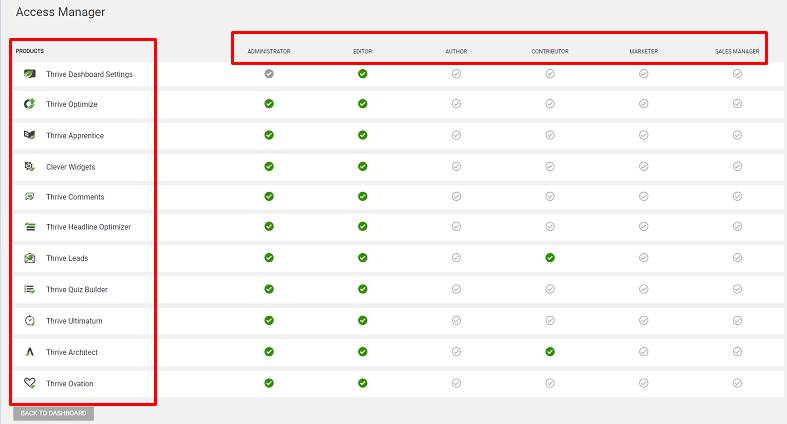Click the Thrive Dashboard Settings product icon
The image size is (787, 424).
30,74
